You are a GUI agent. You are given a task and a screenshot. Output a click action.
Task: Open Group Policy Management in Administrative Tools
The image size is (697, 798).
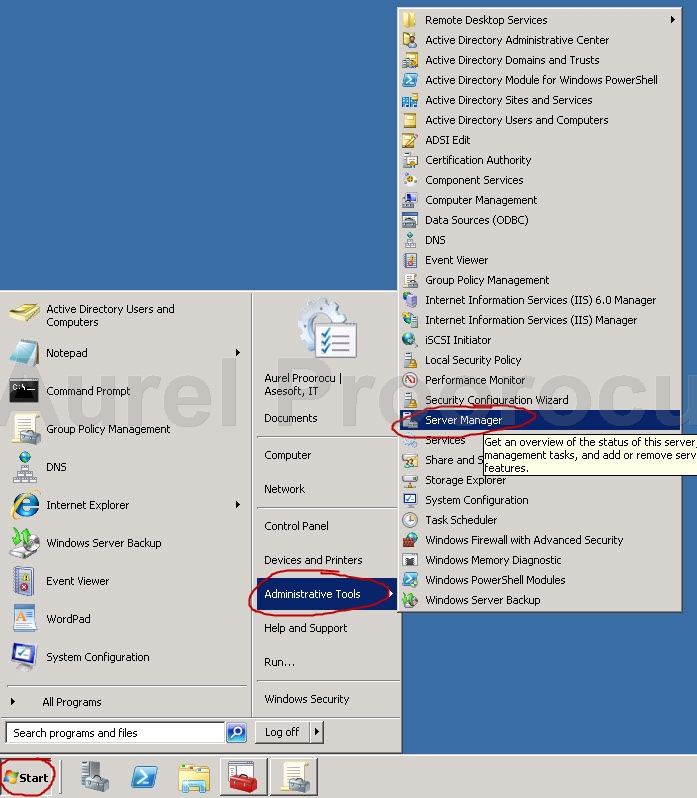(x=540, y=280)
